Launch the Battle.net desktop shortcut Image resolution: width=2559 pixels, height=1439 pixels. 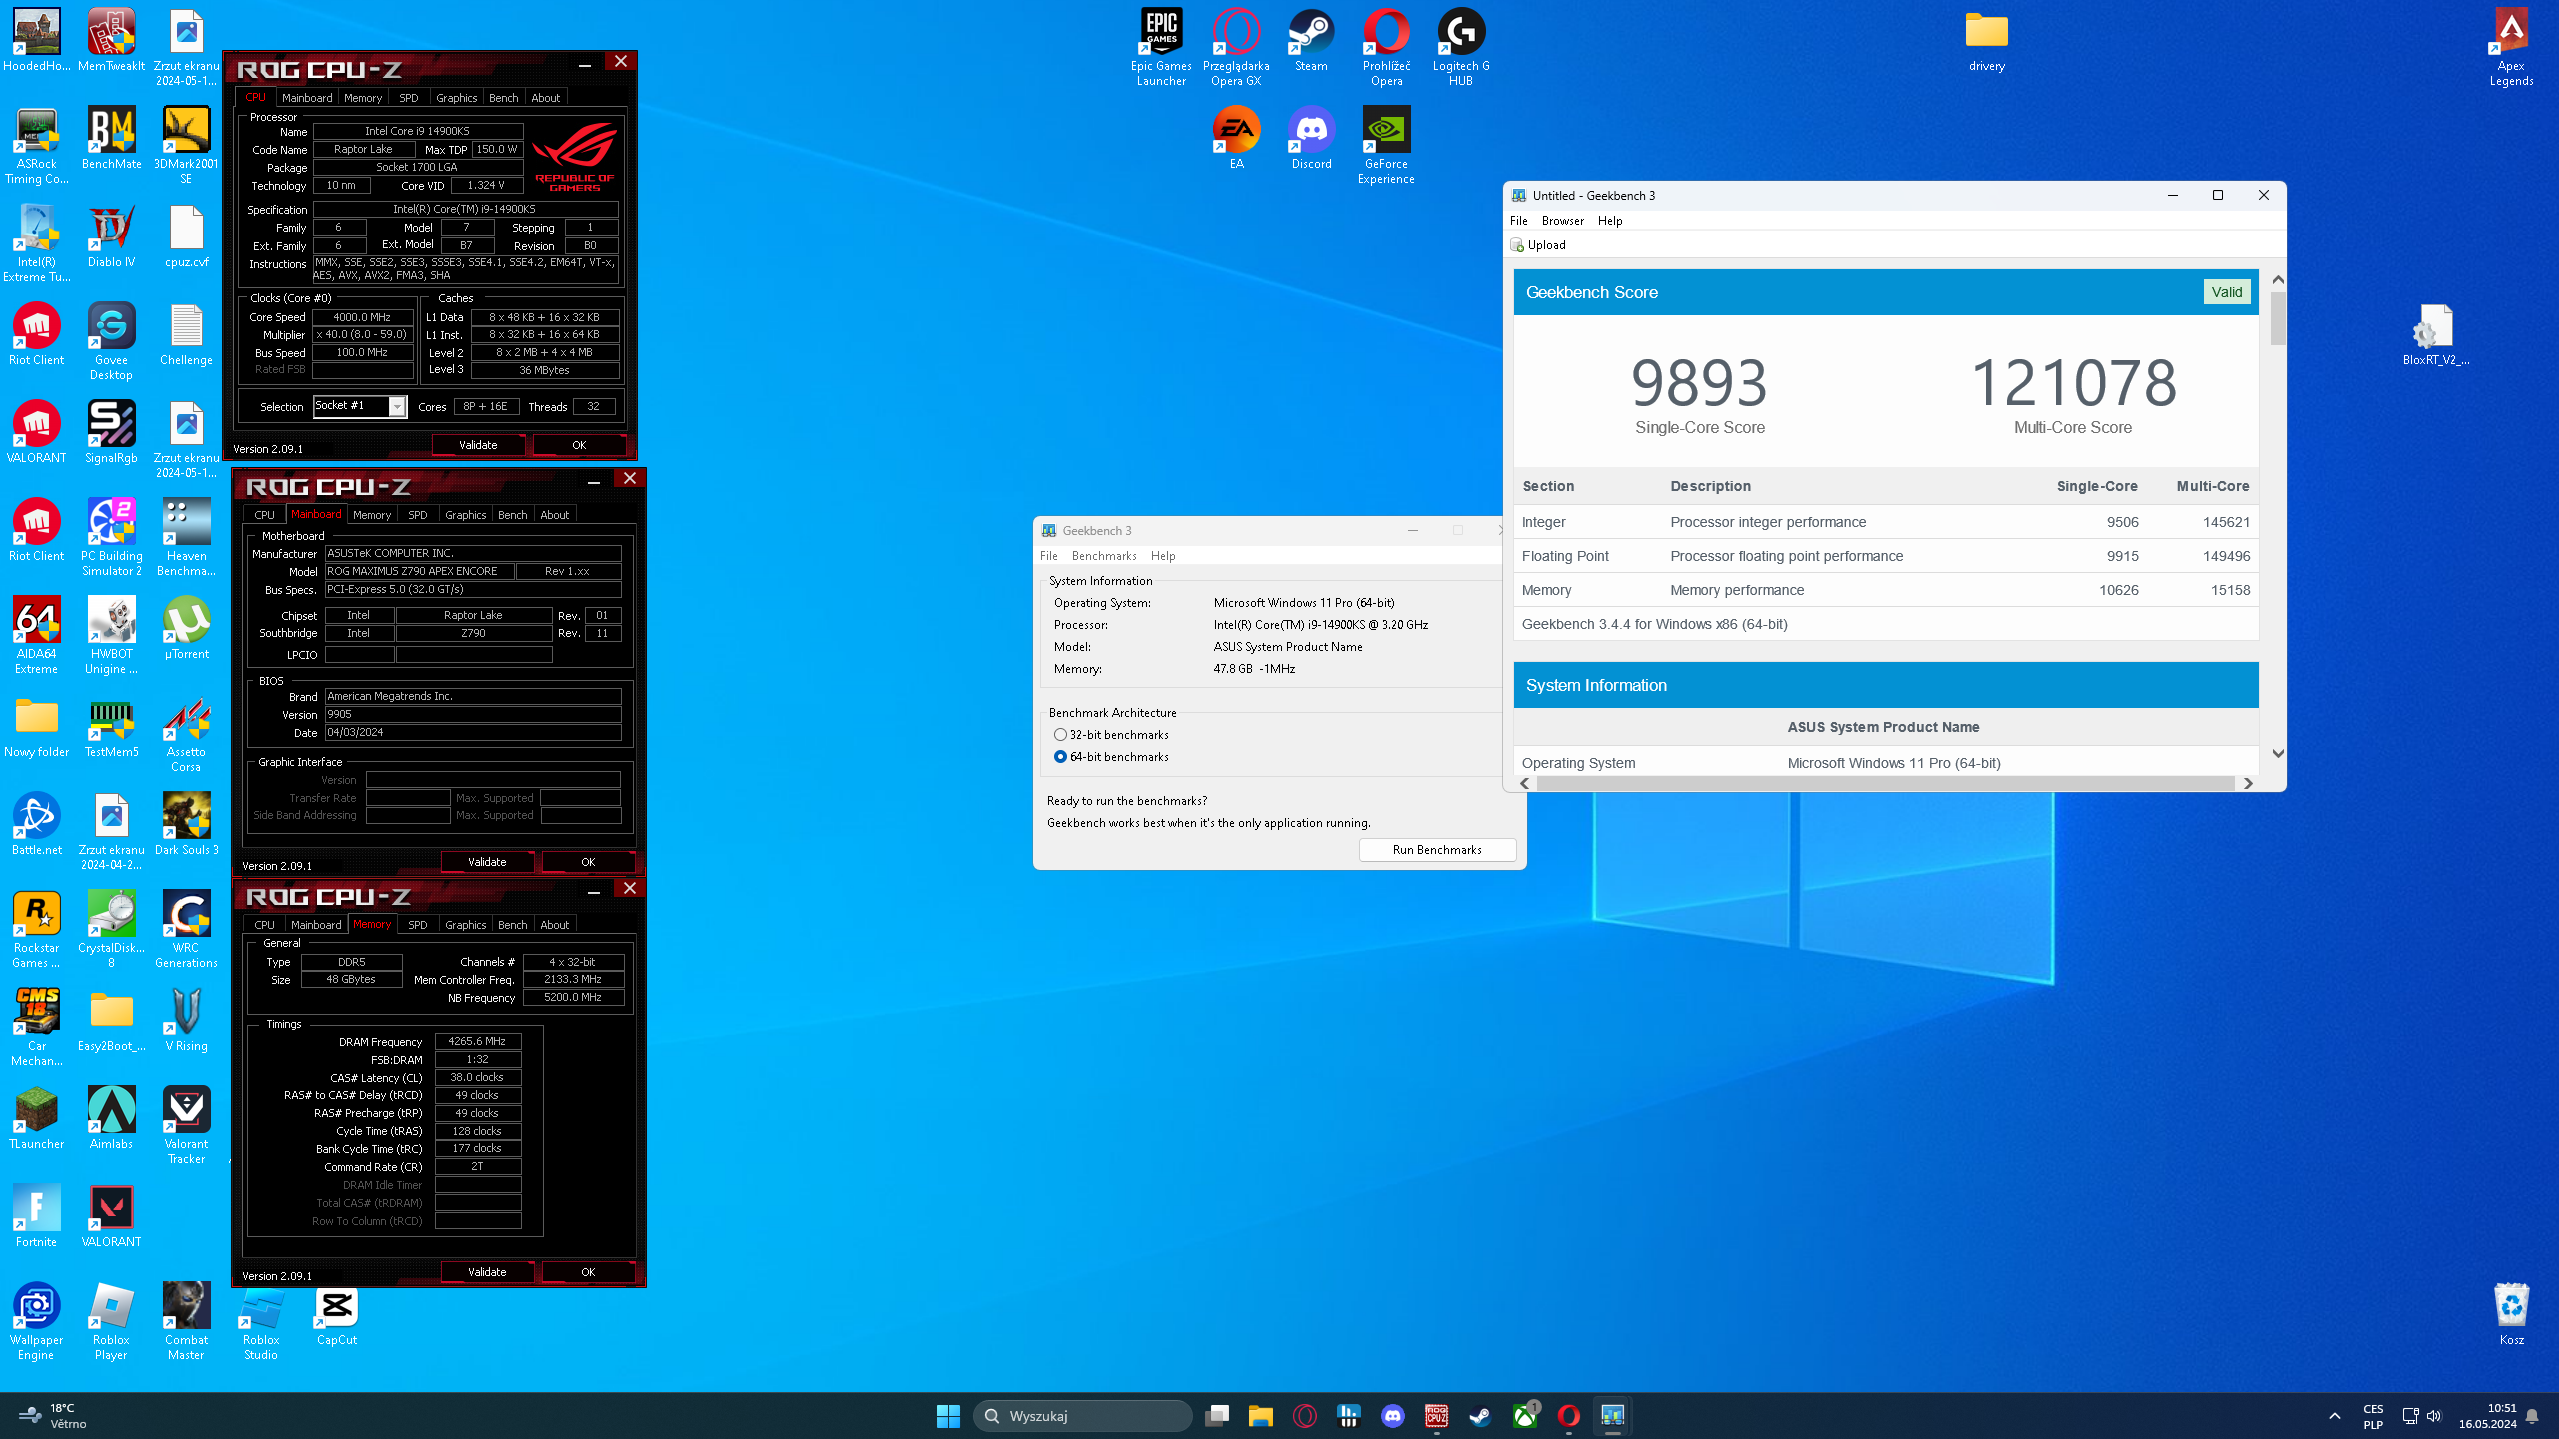pyautogui.click(x=36, y=824)
